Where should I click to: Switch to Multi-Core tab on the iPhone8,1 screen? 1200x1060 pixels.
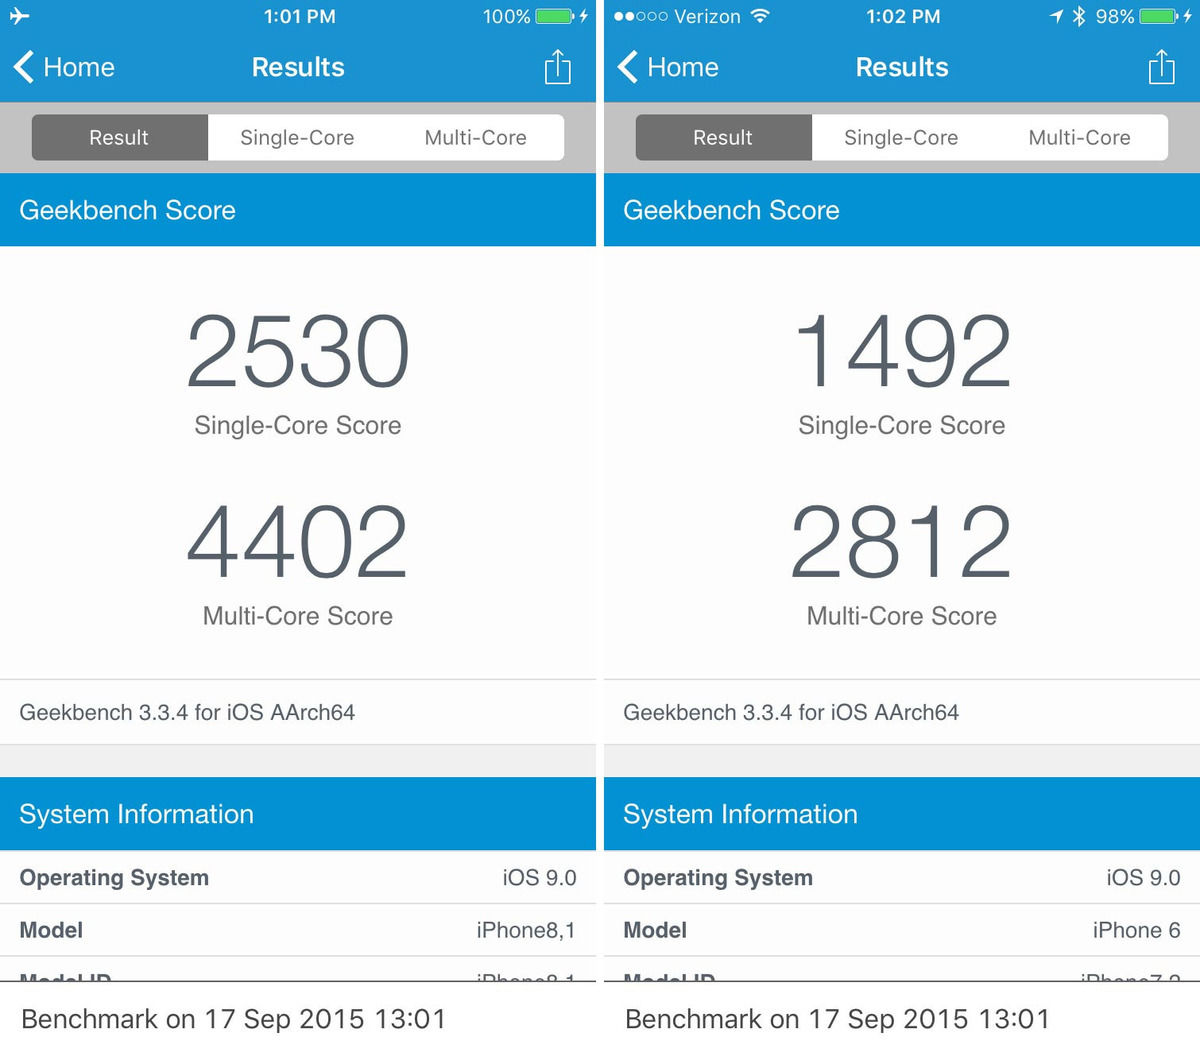click(475, 137)
